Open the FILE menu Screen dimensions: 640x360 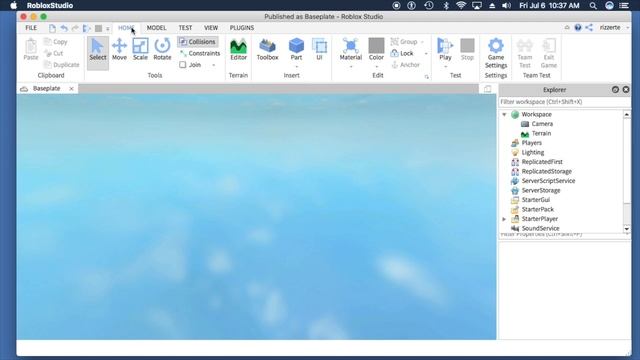pos(31,28)
